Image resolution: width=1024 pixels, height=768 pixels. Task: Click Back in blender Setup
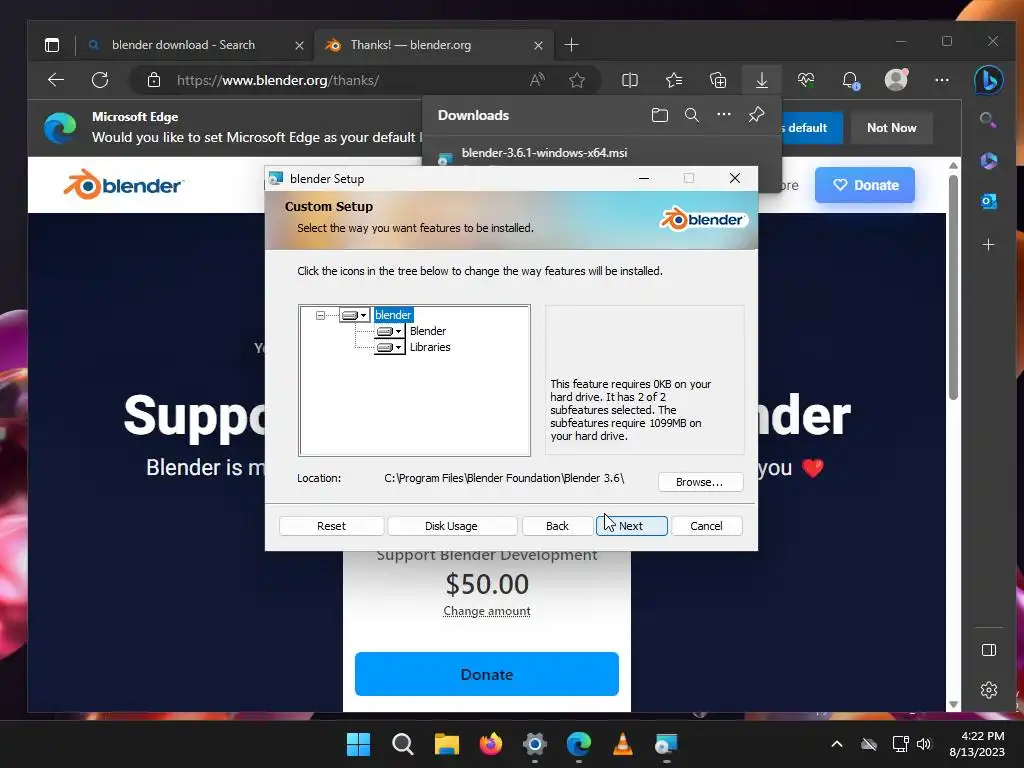557,526
